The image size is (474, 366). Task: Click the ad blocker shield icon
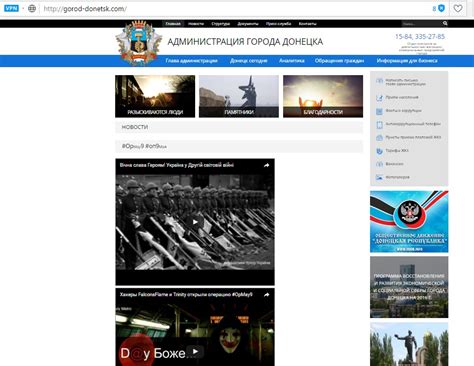(x=441, y=9)
